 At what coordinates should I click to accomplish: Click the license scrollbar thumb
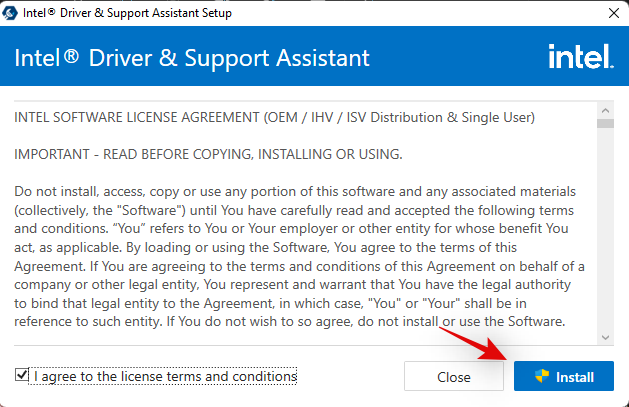tap(605, 124)
